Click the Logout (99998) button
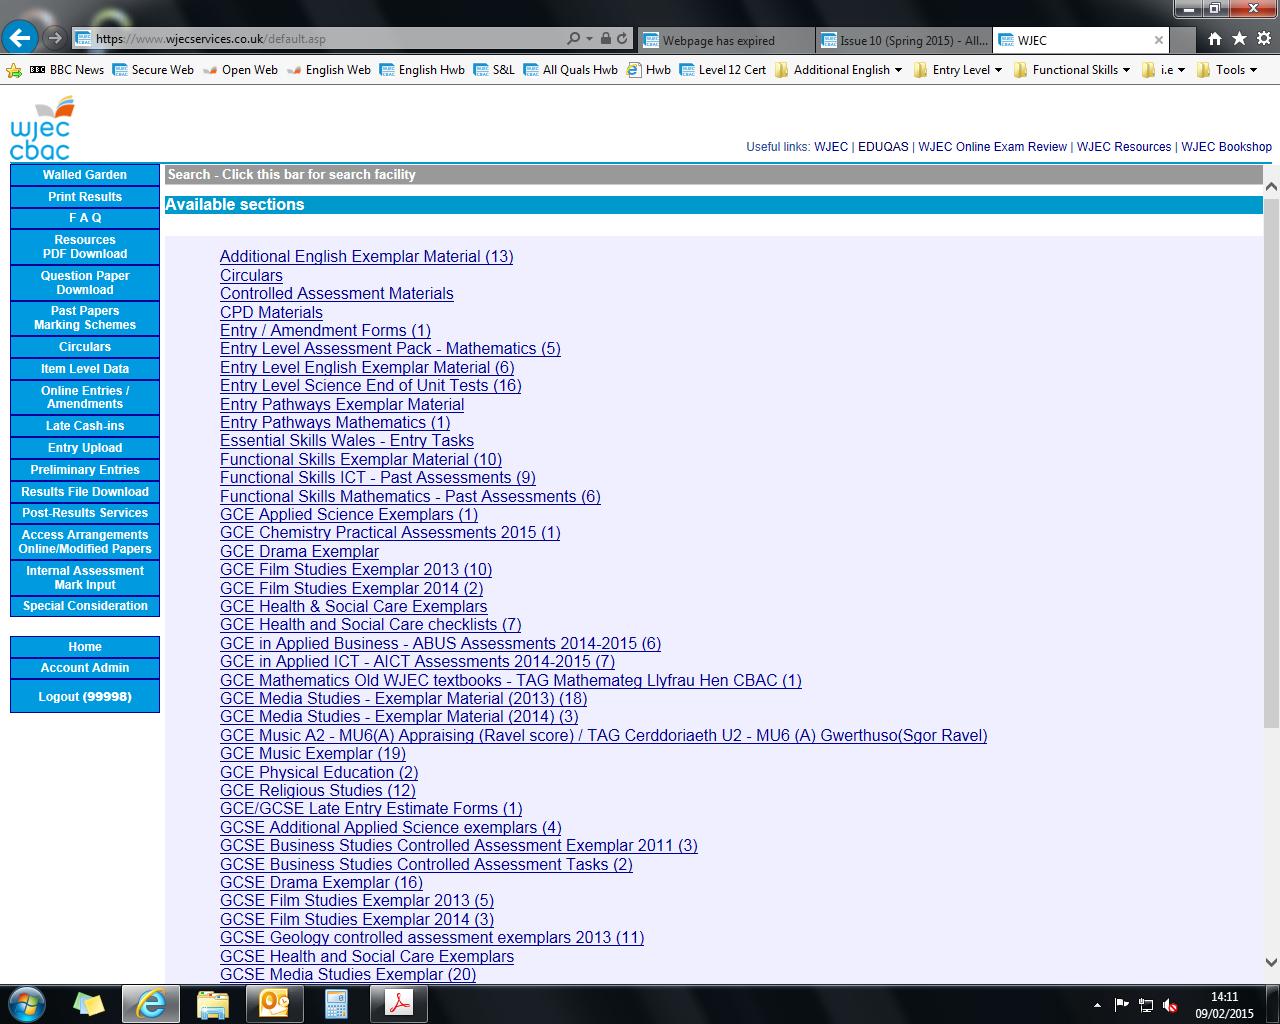1280x1024 pixels. click(85, 697)
